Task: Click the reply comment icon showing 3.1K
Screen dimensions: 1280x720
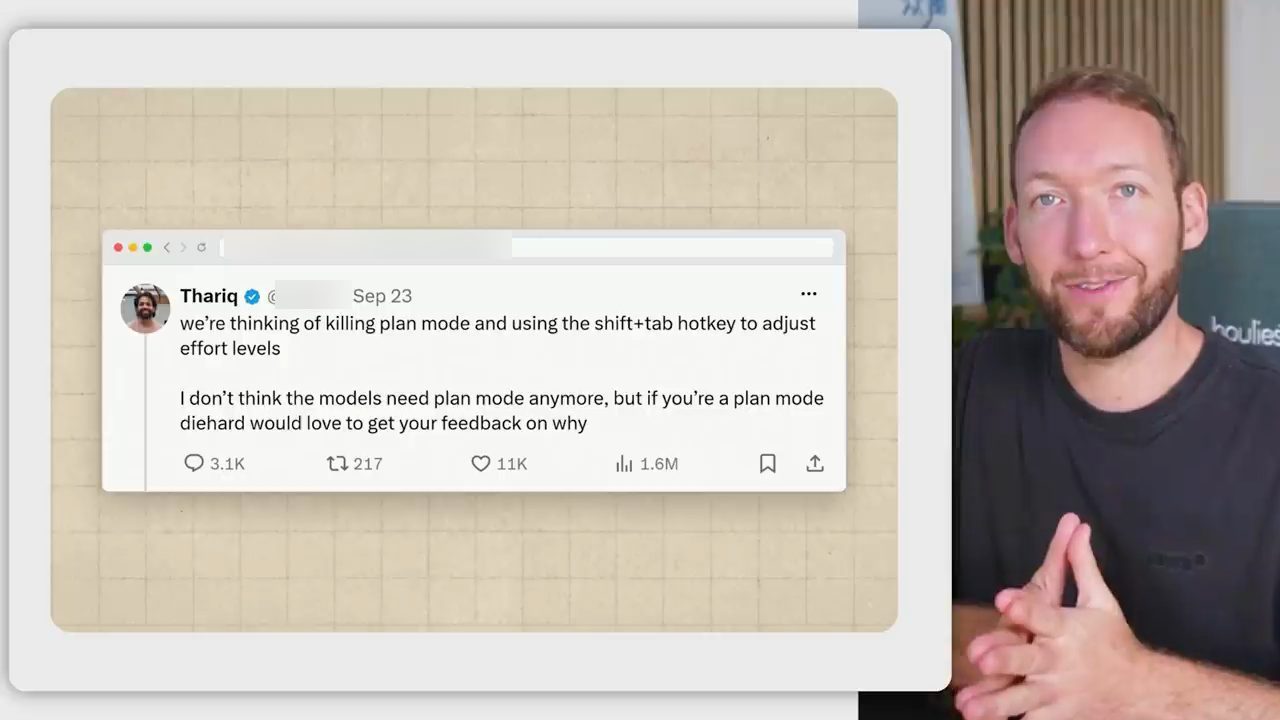Action: (194, 463)
